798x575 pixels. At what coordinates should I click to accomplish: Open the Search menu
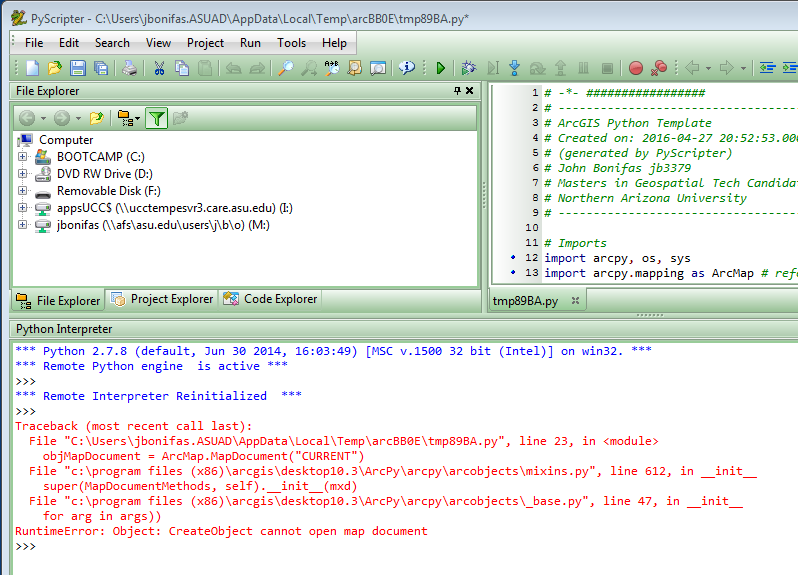pyautogui.click(x=112, y=43)
